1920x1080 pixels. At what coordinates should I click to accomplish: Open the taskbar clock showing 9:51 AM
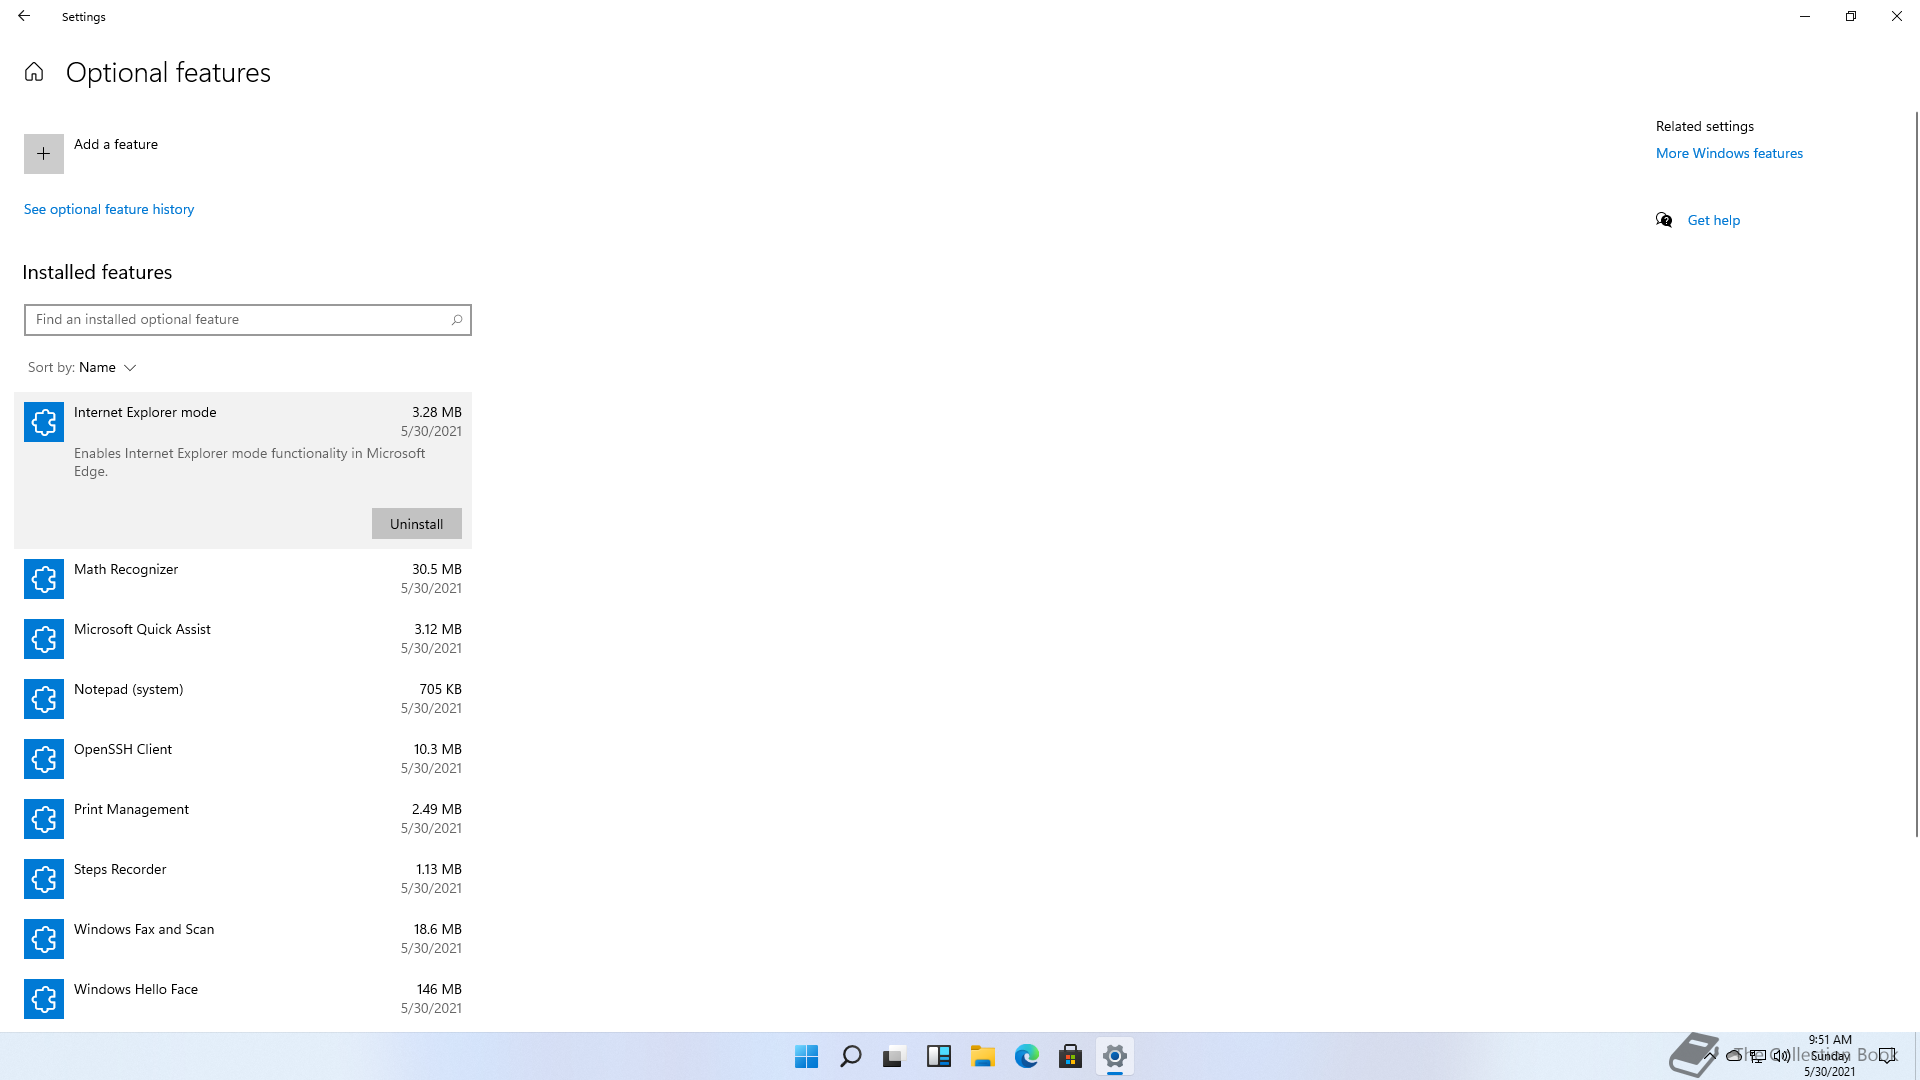coord(1830,1055)
